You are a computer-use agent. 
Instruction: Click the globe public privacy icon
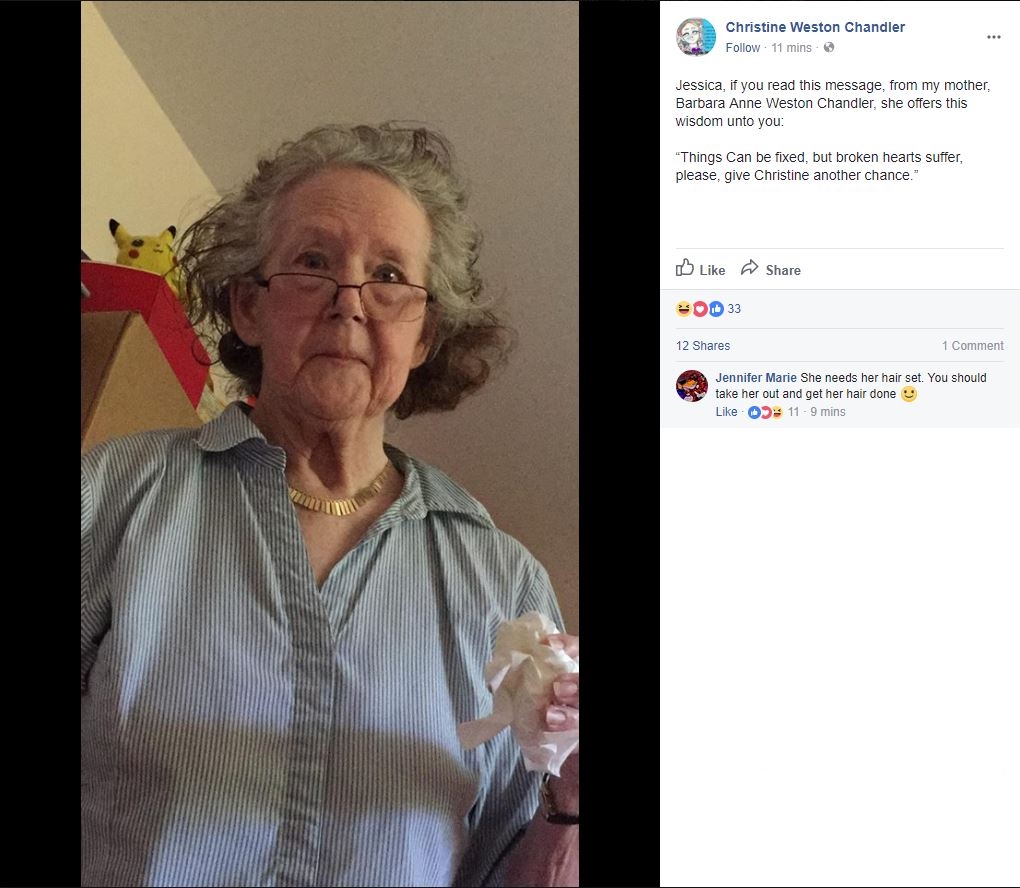tap(829, 47)
